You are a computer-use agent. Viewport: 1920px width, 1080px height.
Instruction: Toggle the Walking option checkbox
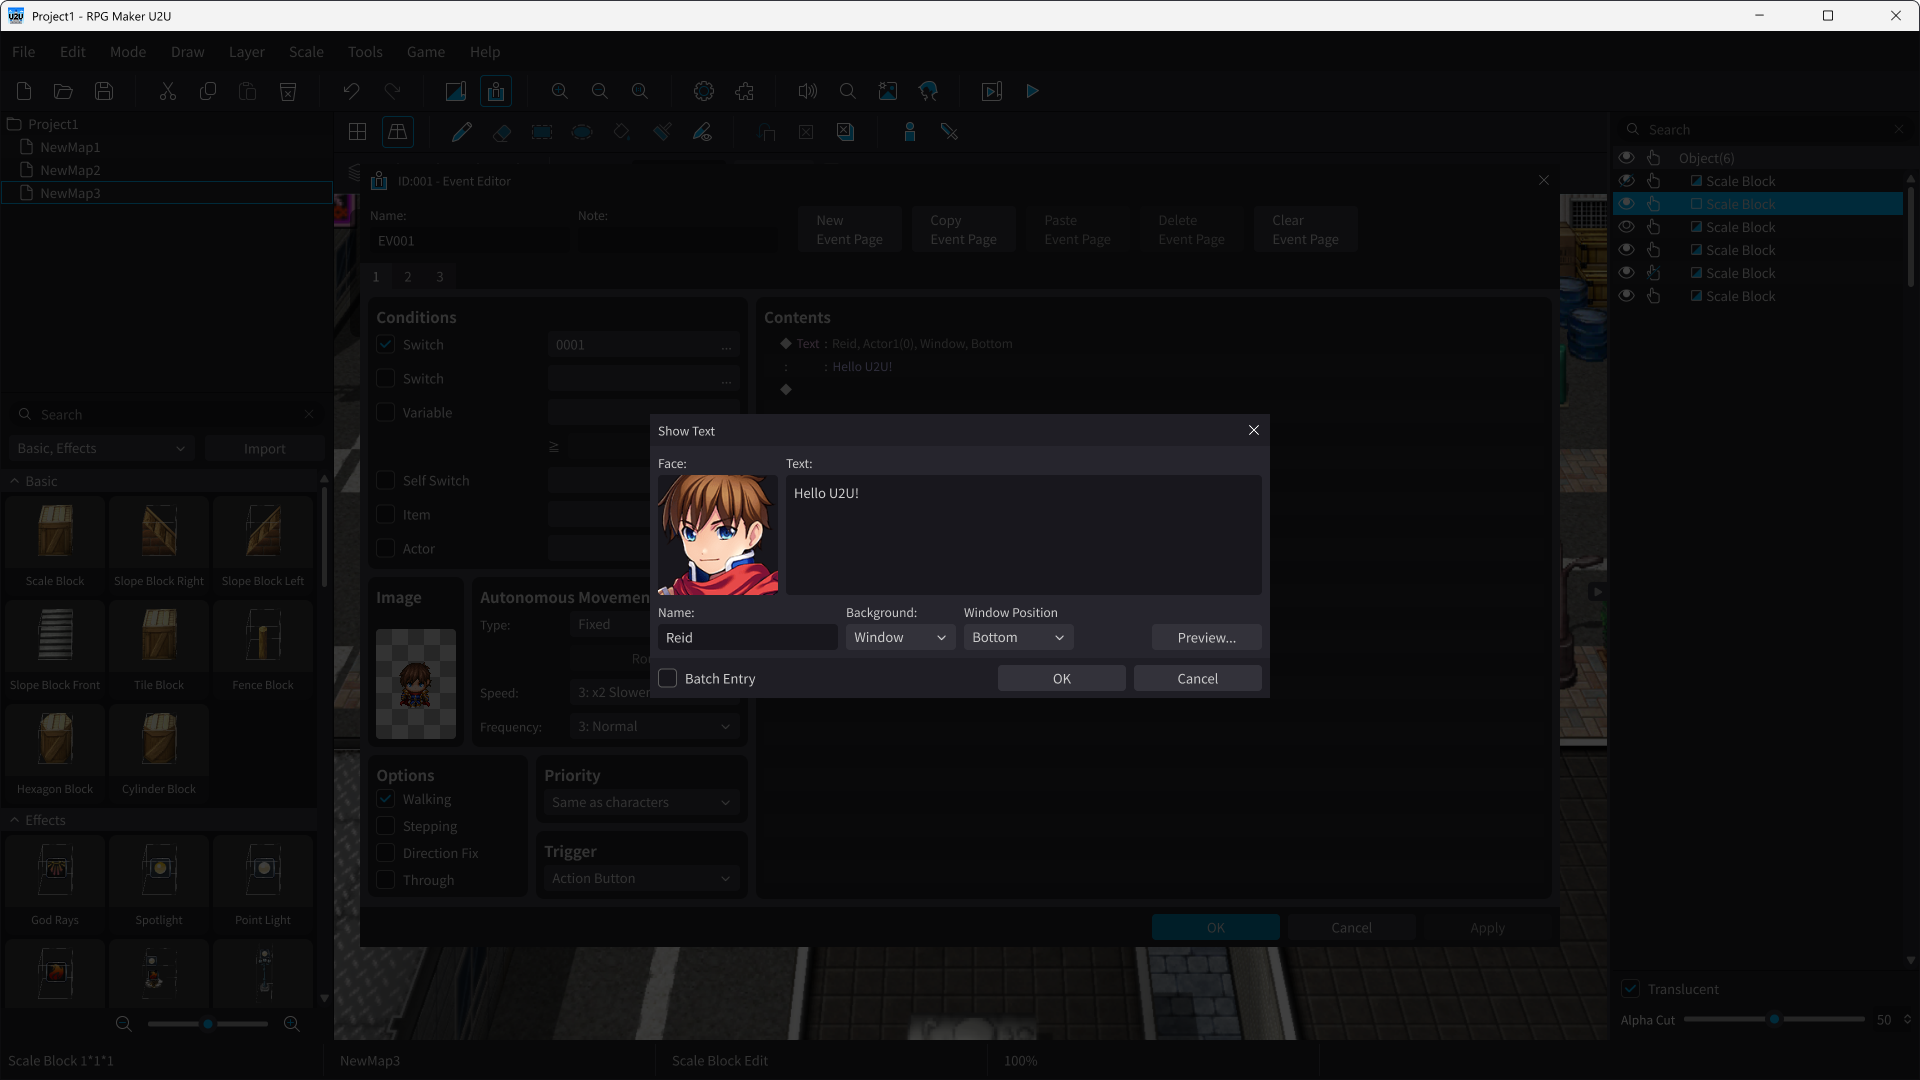tap(386, 799)
